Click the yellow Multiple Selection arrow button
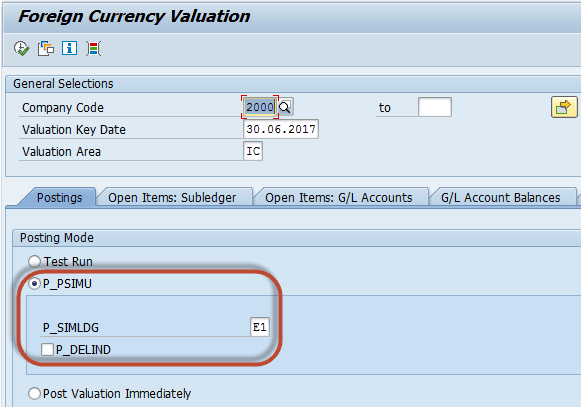Screen dimensions: 581x407 564,107
